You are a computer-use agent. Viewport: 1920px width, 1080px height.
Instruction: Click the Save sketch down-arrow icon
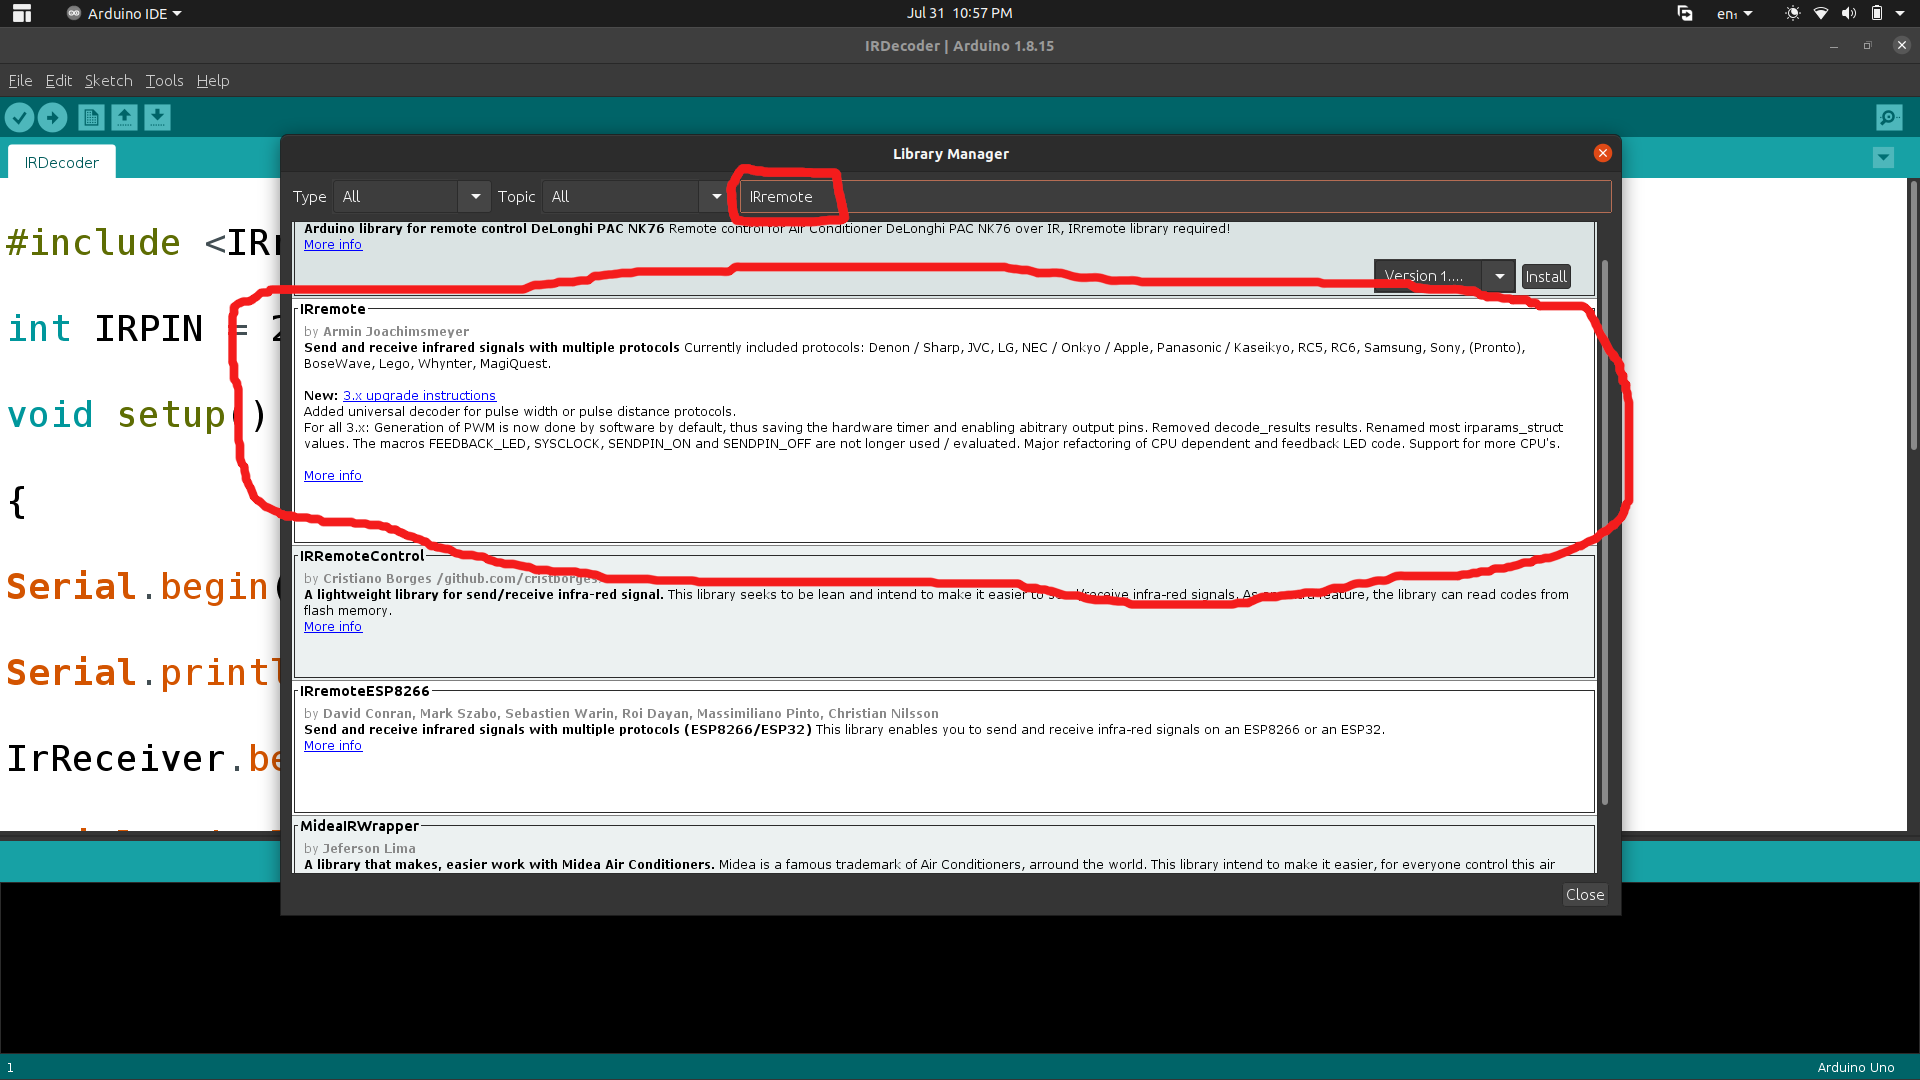157,118
